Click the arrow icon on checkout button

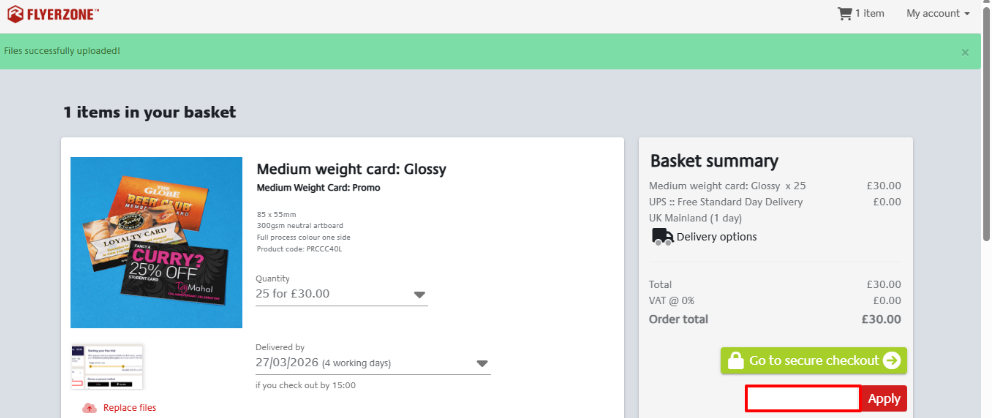[x=891, y=361]
